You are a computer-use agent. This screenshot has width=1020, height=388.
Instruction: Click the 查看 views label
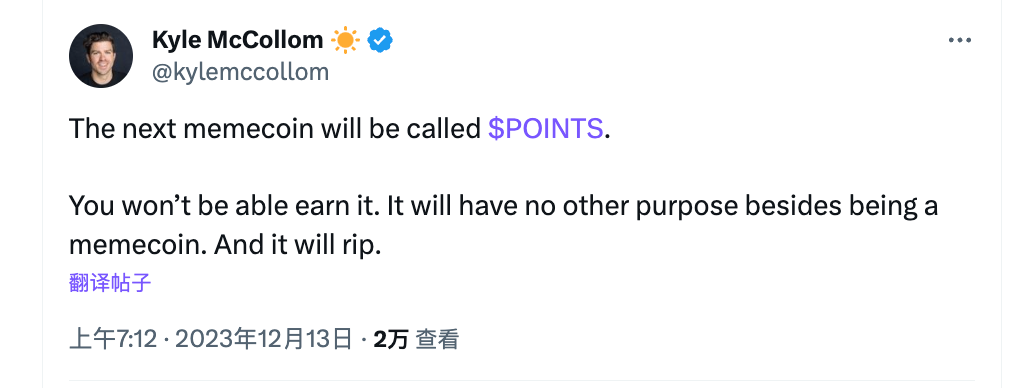[x=437, y=339]
